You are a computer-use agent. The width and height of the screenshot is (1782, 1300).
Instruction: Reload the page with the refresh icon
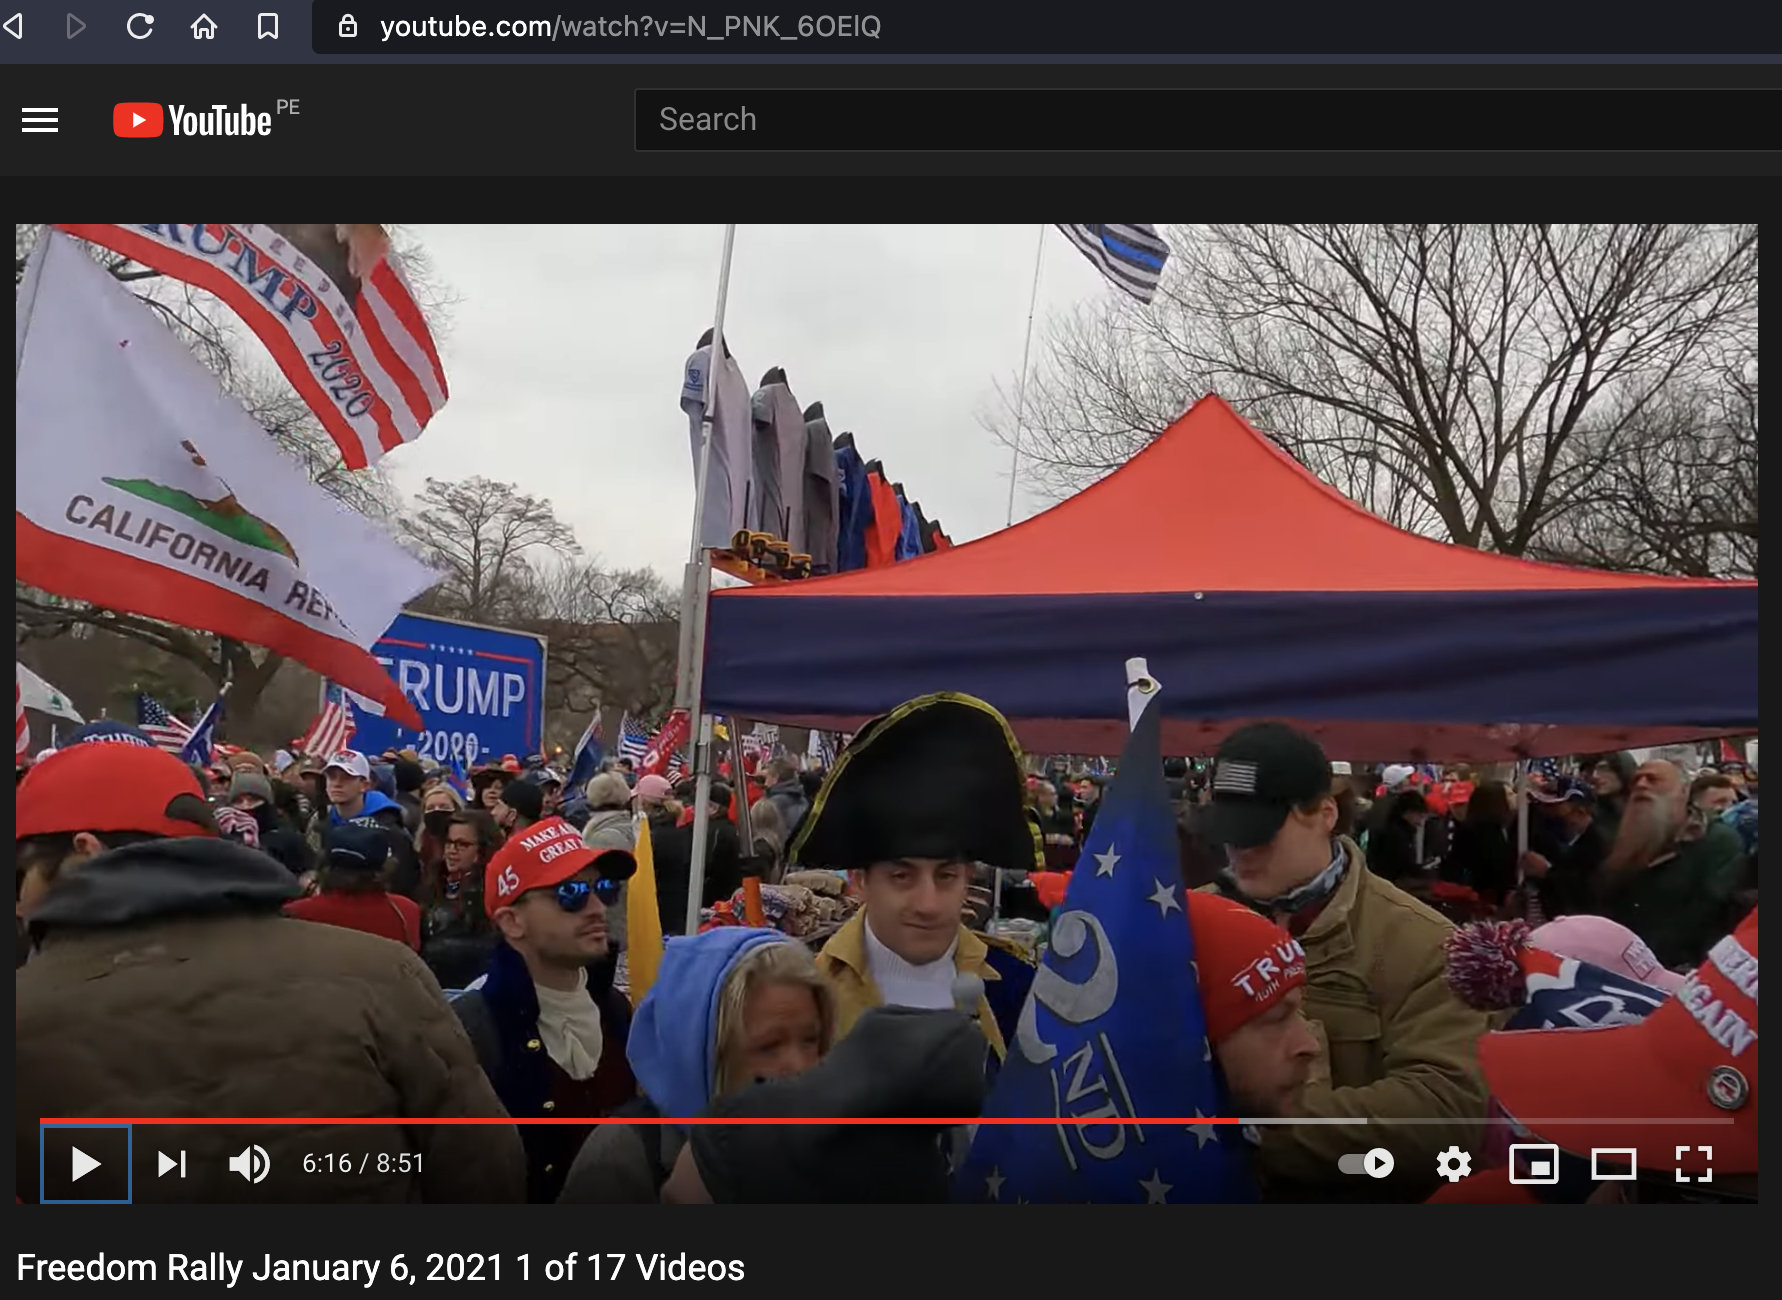click(x=140, y=26)
